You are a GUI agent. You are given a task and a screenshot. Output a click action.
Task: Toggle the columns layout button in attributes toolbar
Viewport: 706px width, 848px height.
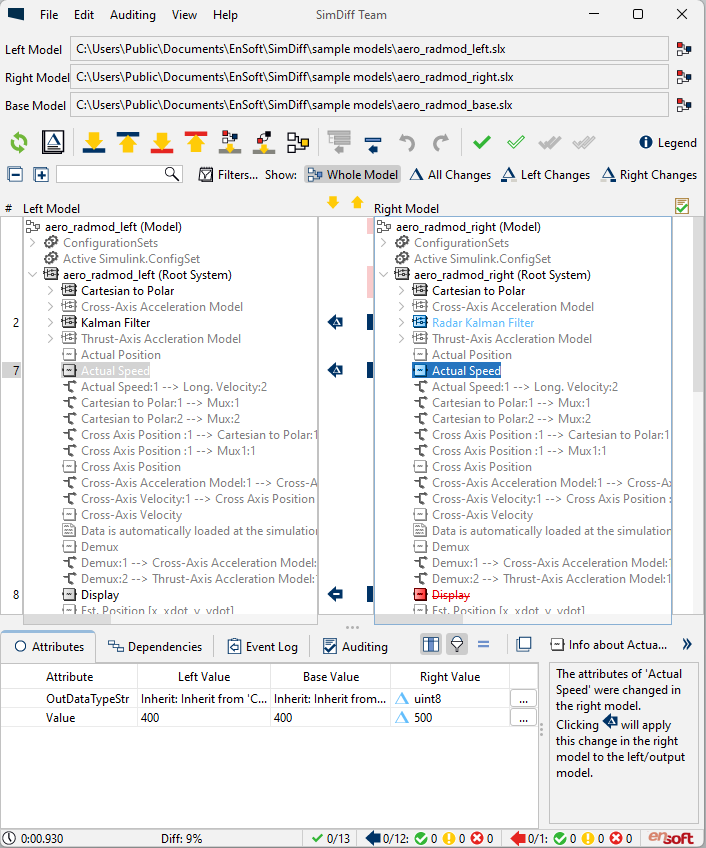click(431, 644)
